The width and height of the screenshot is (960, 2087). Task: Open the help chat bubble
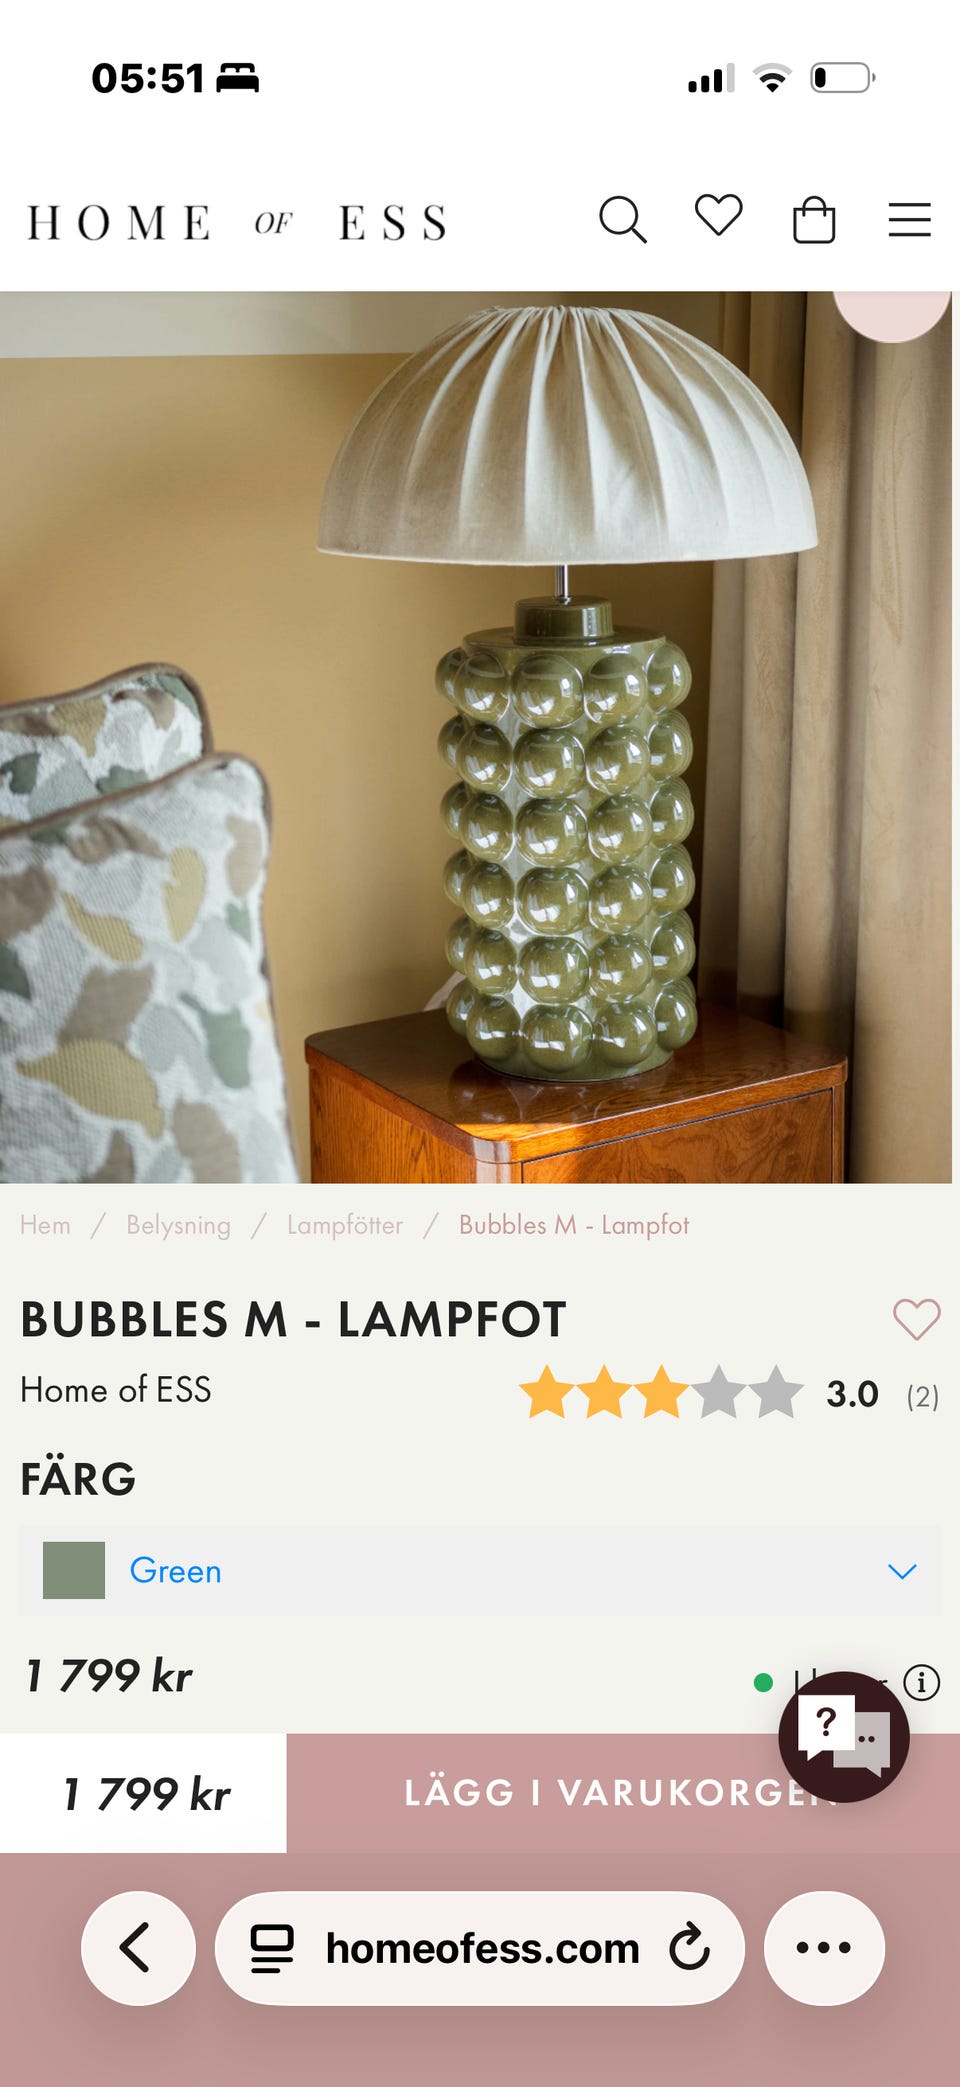[844, 1737]
